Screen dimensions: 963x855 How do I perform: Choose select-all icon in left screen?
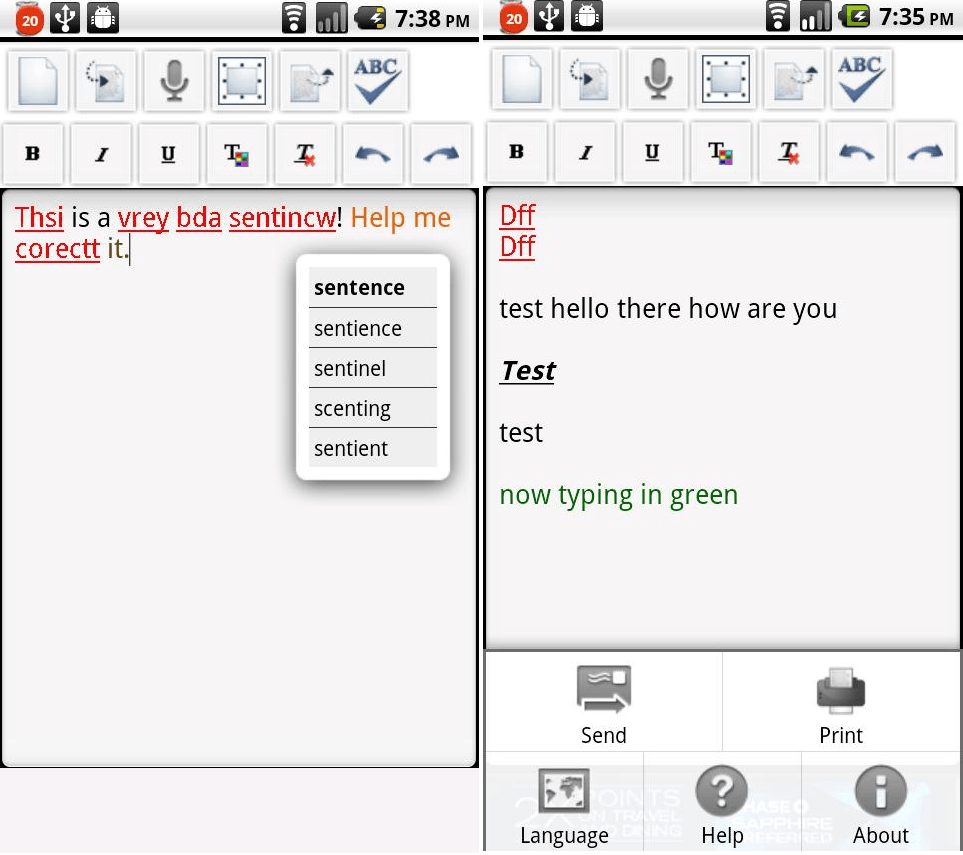[x=242, y=81]
